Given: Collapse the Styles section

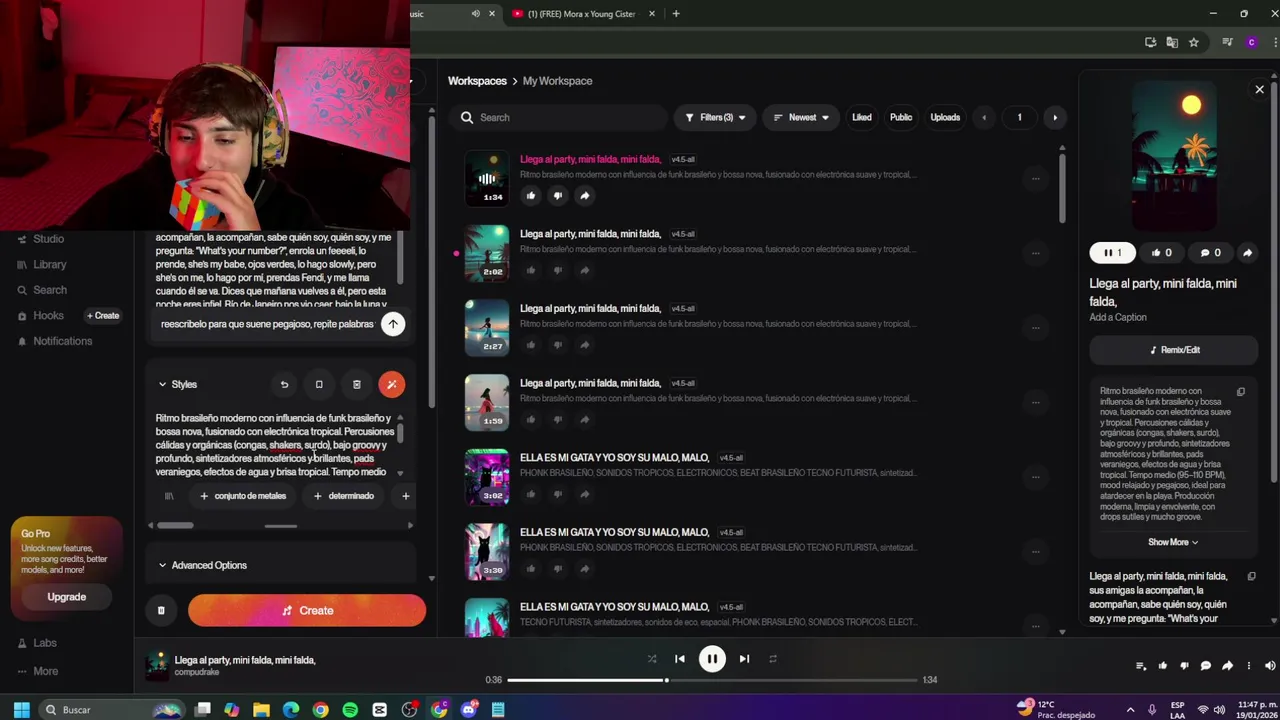Looking at the screenshot, I should (x=178, y=384).
